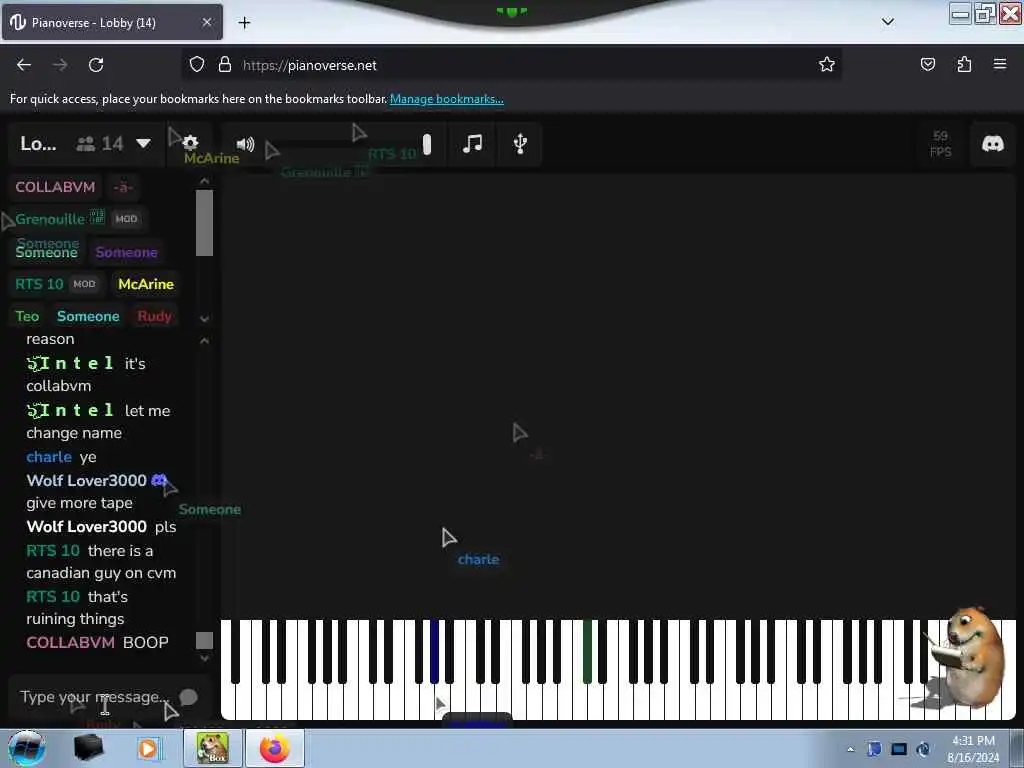The image size is (1024, 768).
Task: Open a new browser tab
Action: (244, 23)
